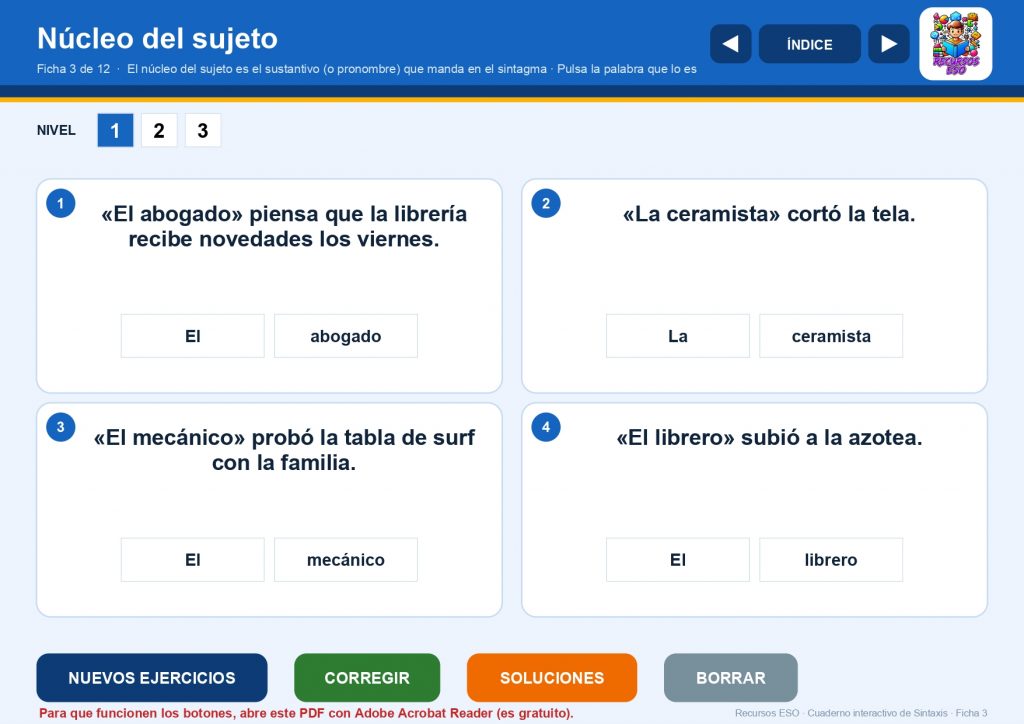Open the ÍNDICE page

click(809, 44)
